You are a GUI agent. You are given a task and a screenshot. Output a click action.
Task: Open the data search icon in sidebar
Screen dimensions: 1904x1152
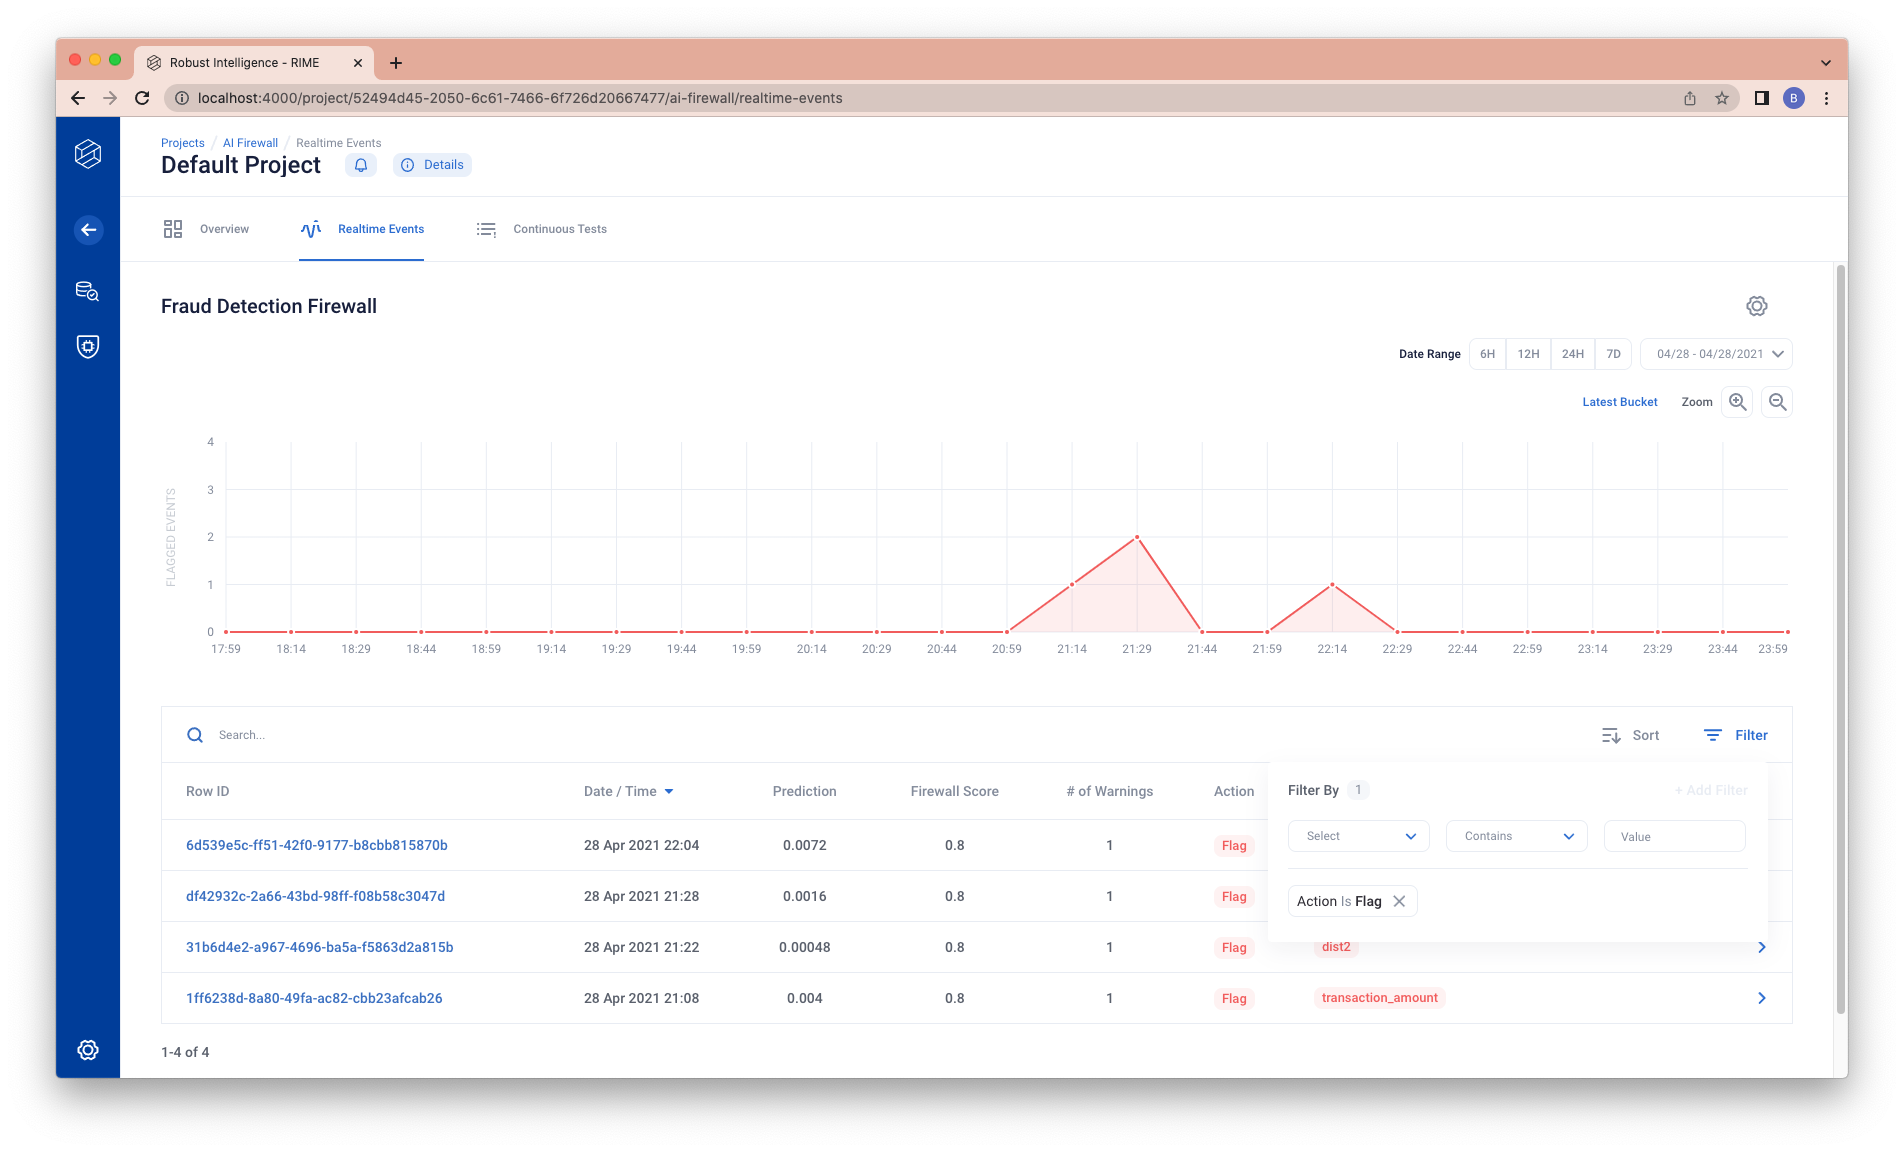(88, 291)
